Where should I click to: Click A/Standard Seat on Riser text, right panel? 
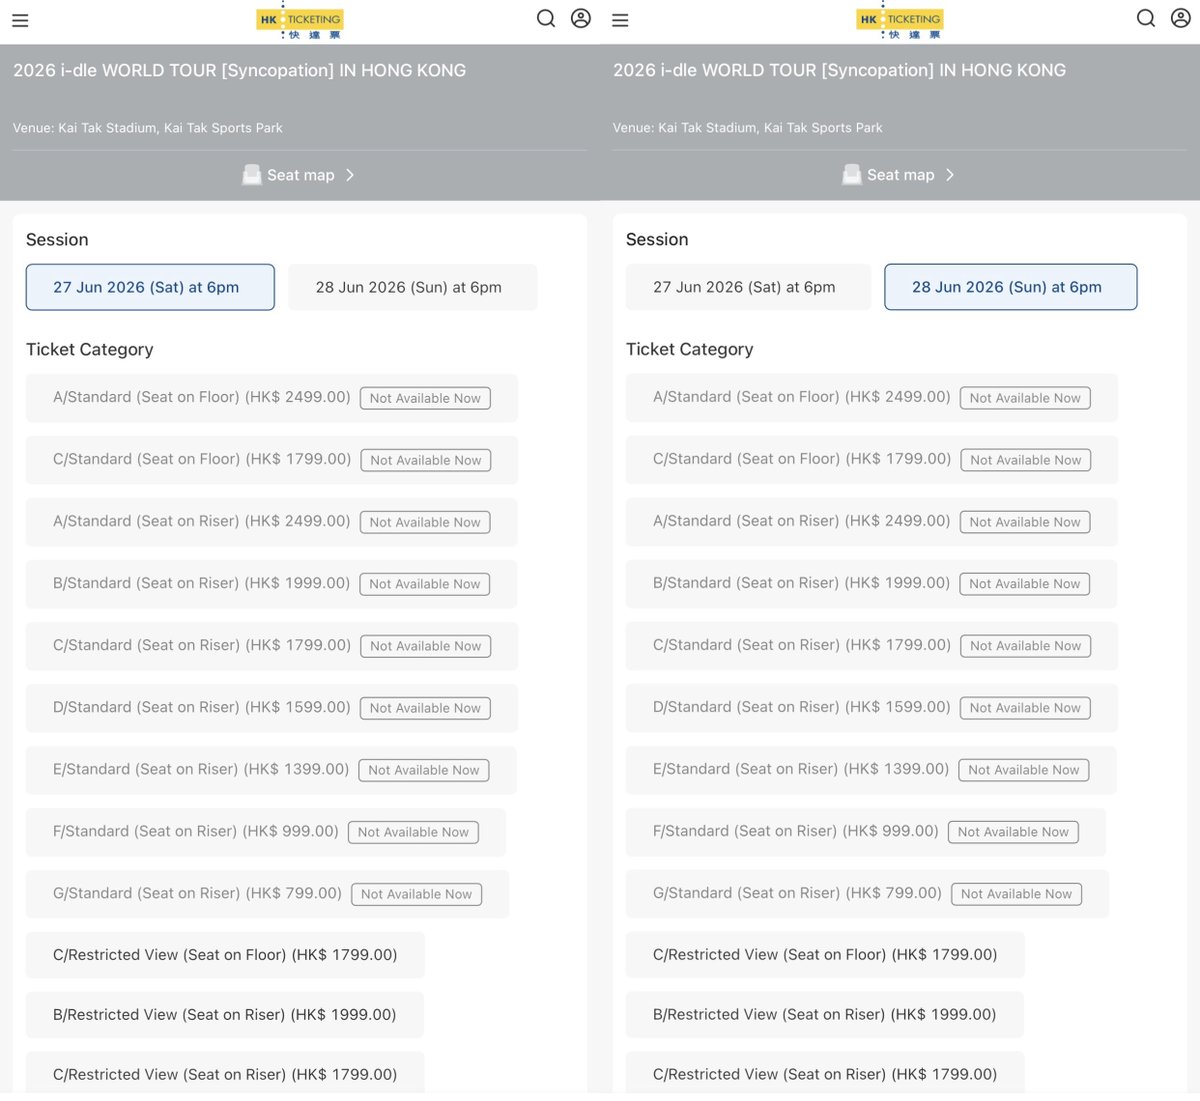click(802, 521)
